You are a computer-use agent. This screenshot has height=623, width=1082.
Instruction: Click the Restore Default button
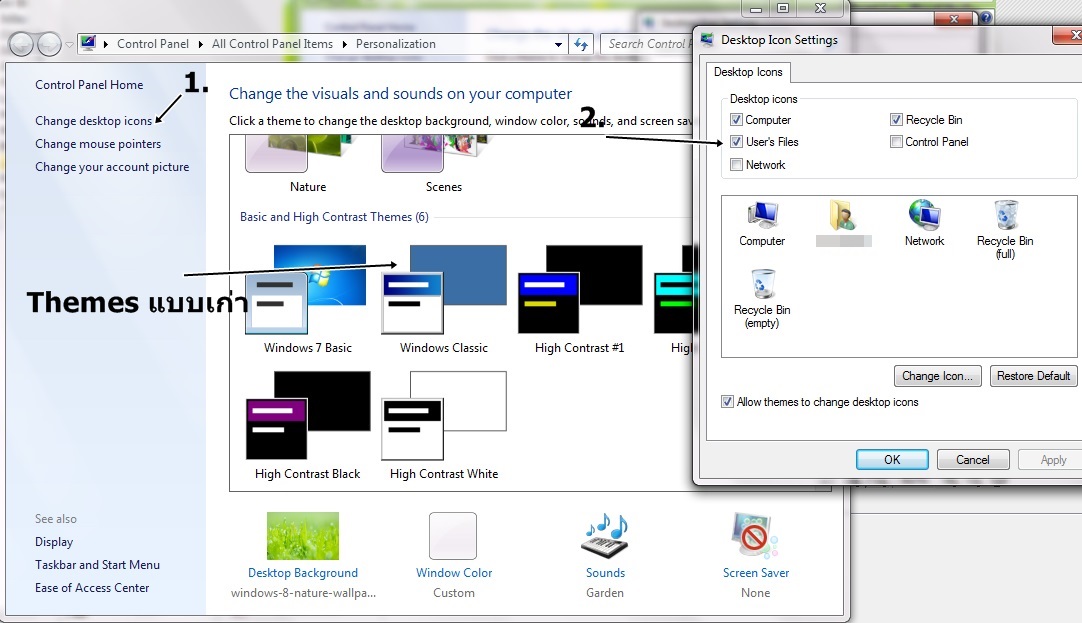[x=1033, y=376]
